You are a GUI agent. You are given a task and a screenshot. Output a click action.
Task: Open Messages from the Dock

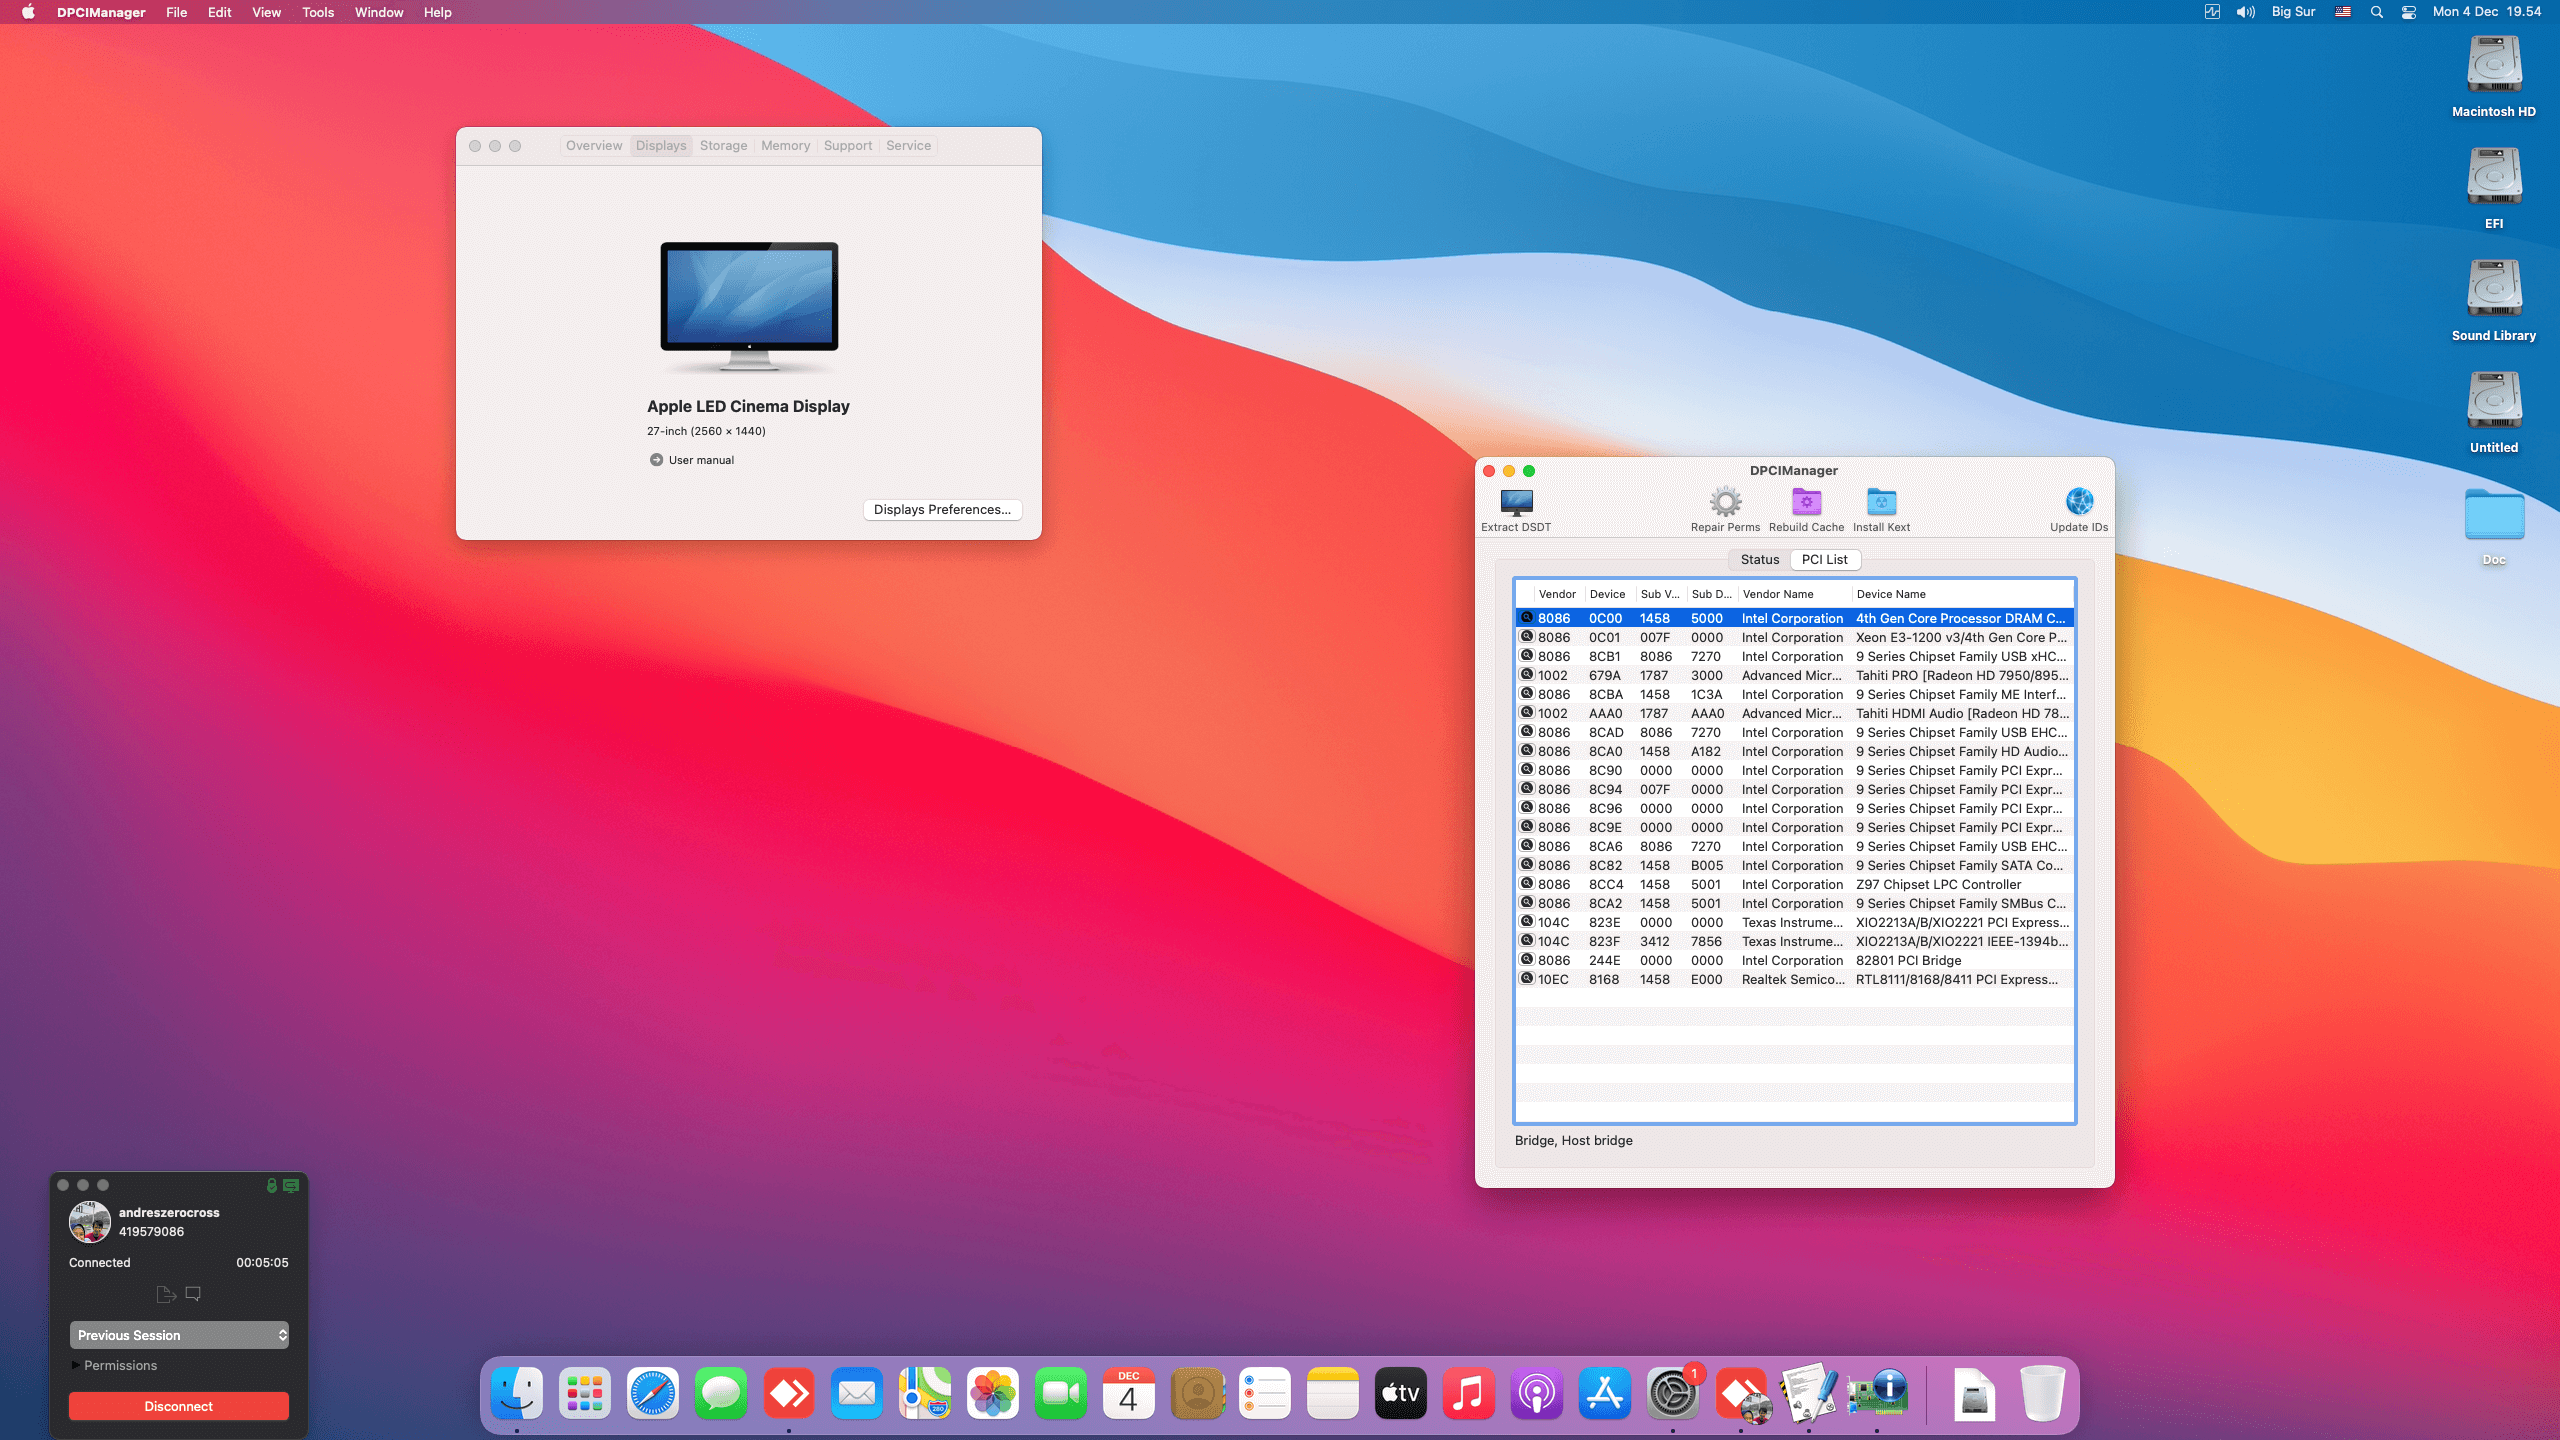pos(721,1393)
